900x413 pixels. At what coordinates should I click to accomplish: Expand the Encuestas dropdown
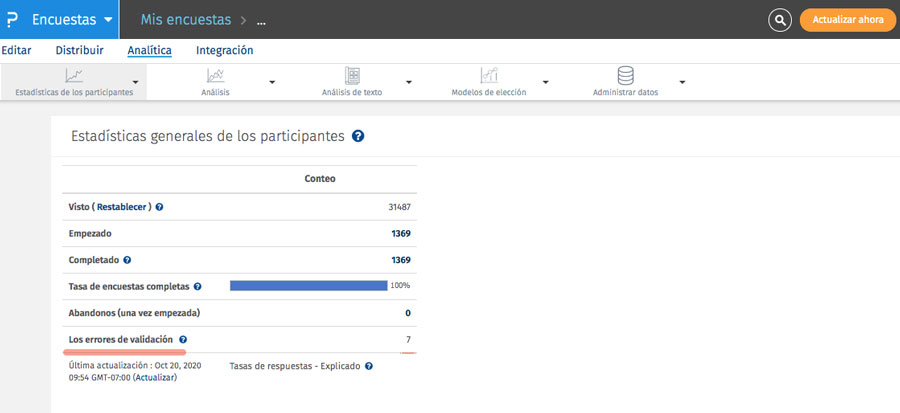108,20
